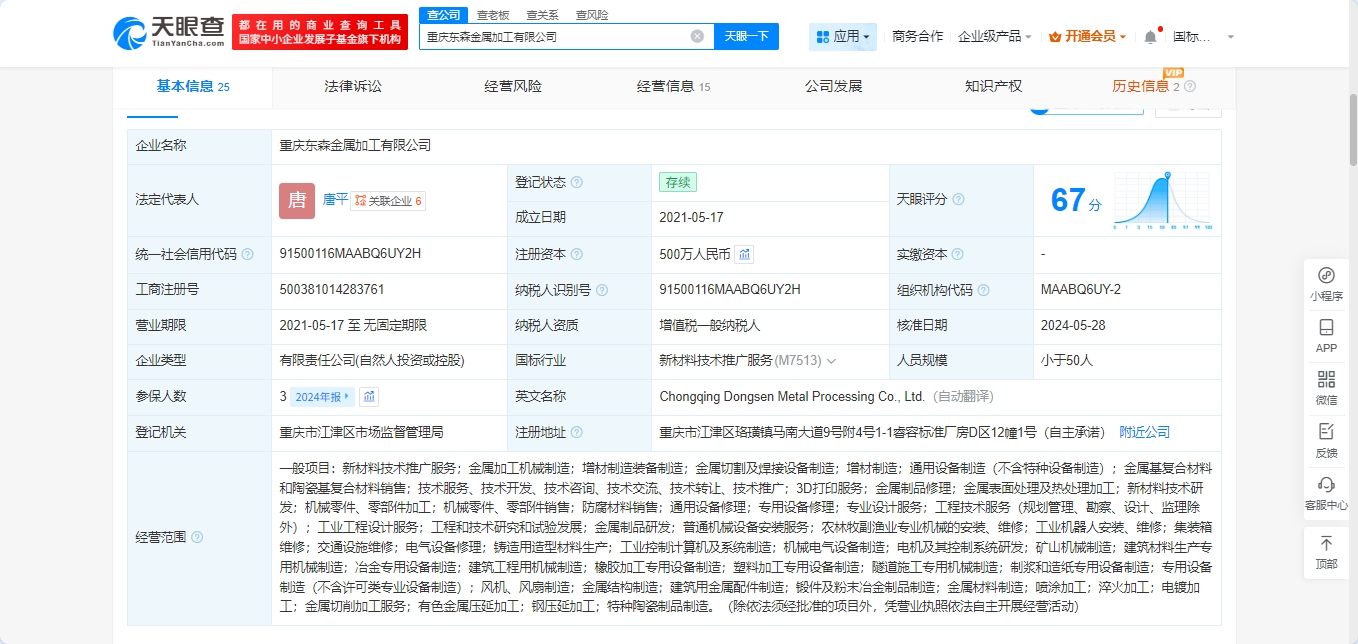Open the 小程序 mini program sidebar icon
This screenshot has width=1358, height=644.
[x=1326, y=283]
